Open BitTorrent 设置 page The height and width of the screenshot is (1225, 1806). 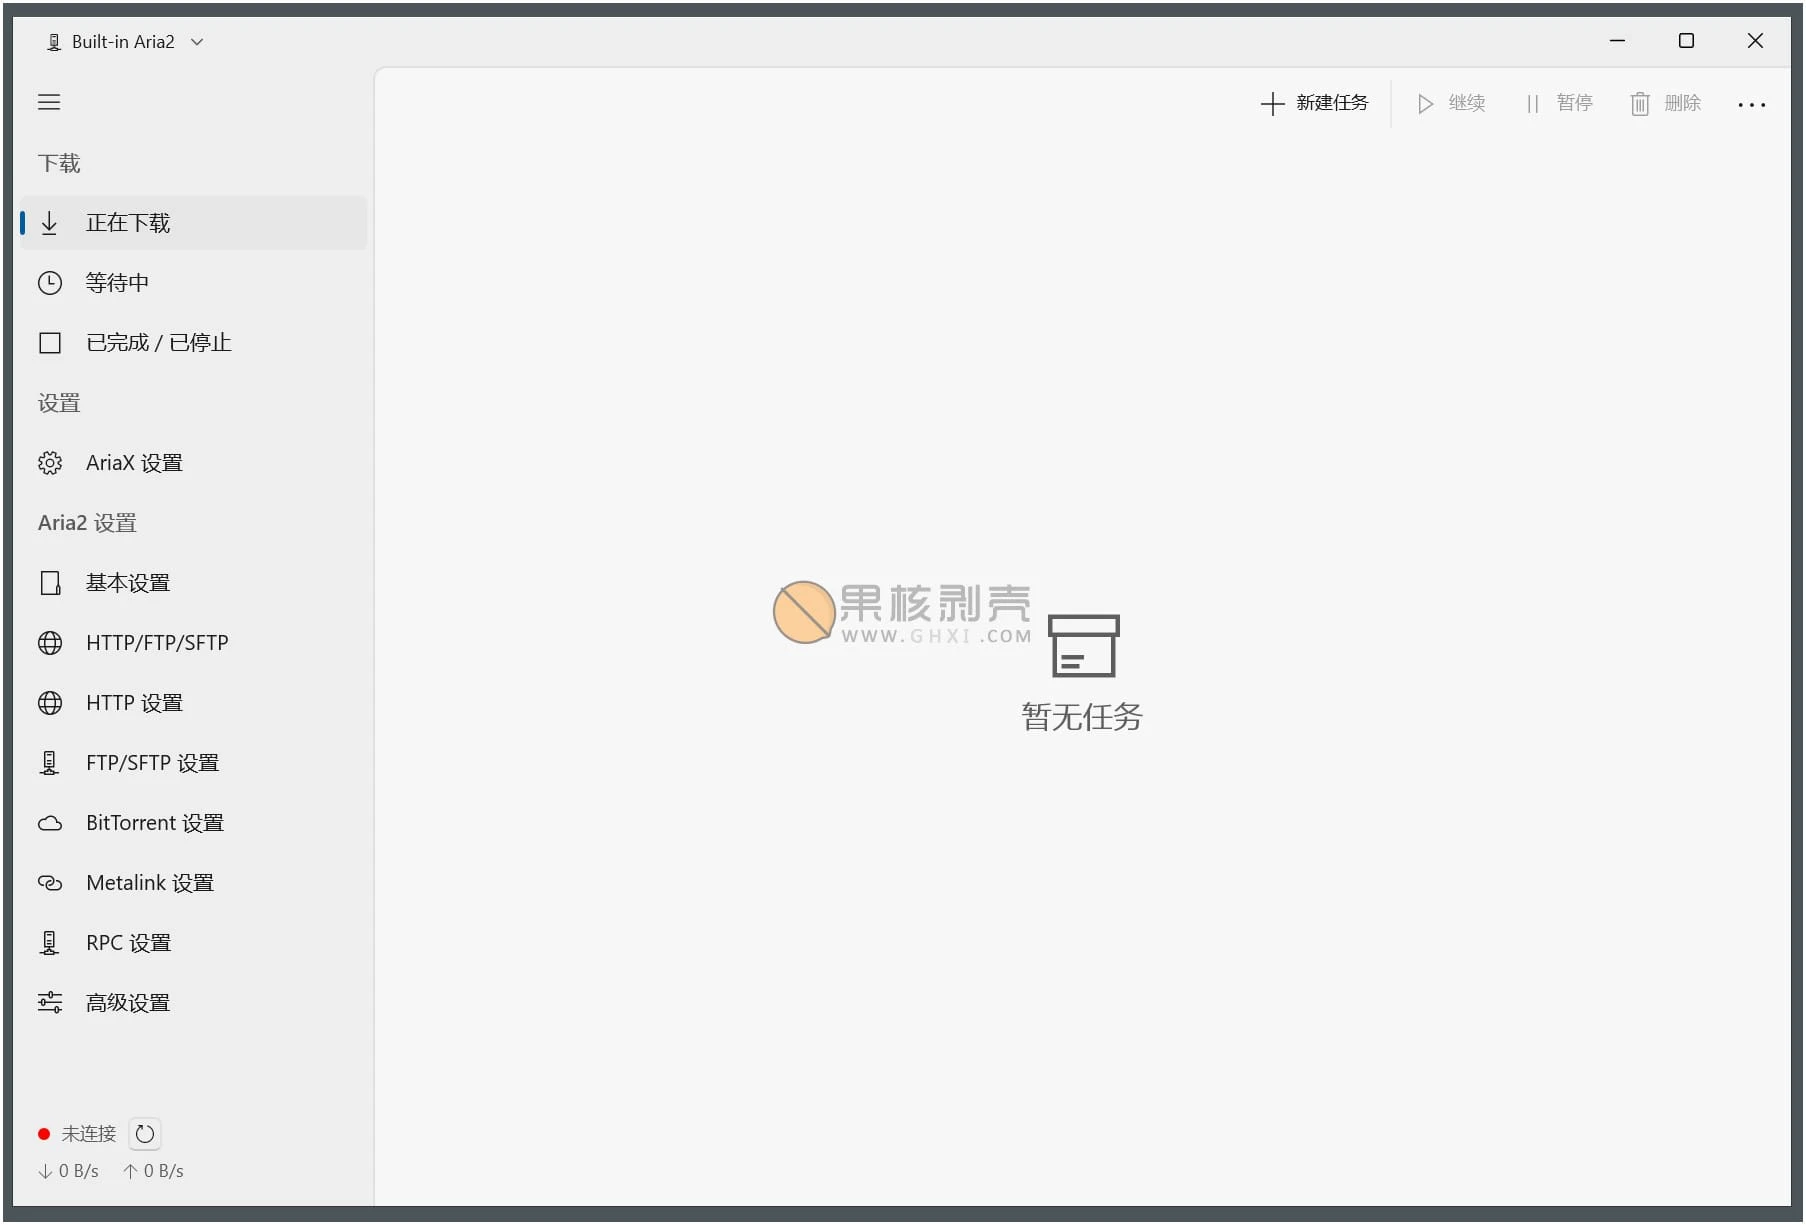click(193, 823)
